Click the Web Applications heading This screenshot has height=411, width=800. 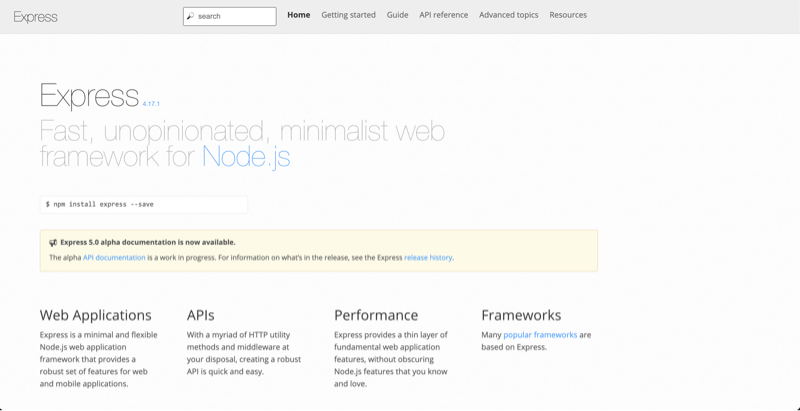pyautogui.click(x=96, y=315)
